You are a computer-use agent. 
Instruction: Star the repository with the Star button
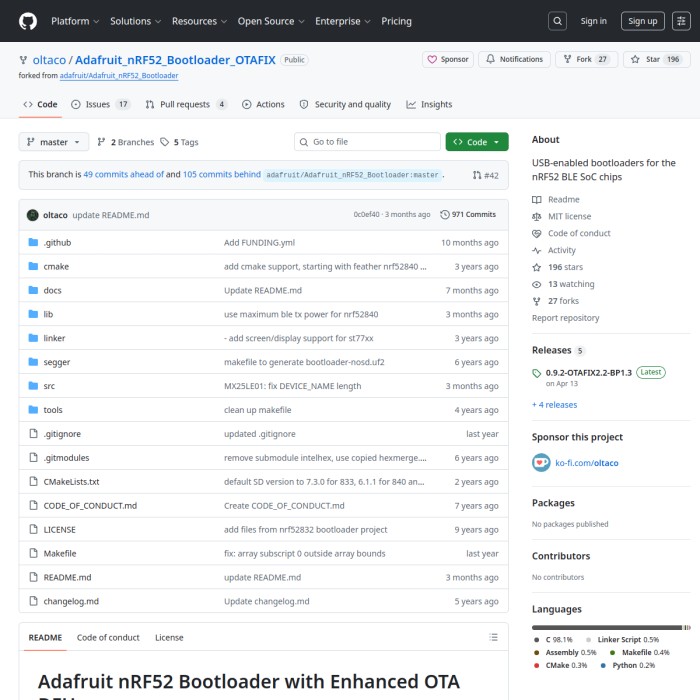click(x=657, y=59)
